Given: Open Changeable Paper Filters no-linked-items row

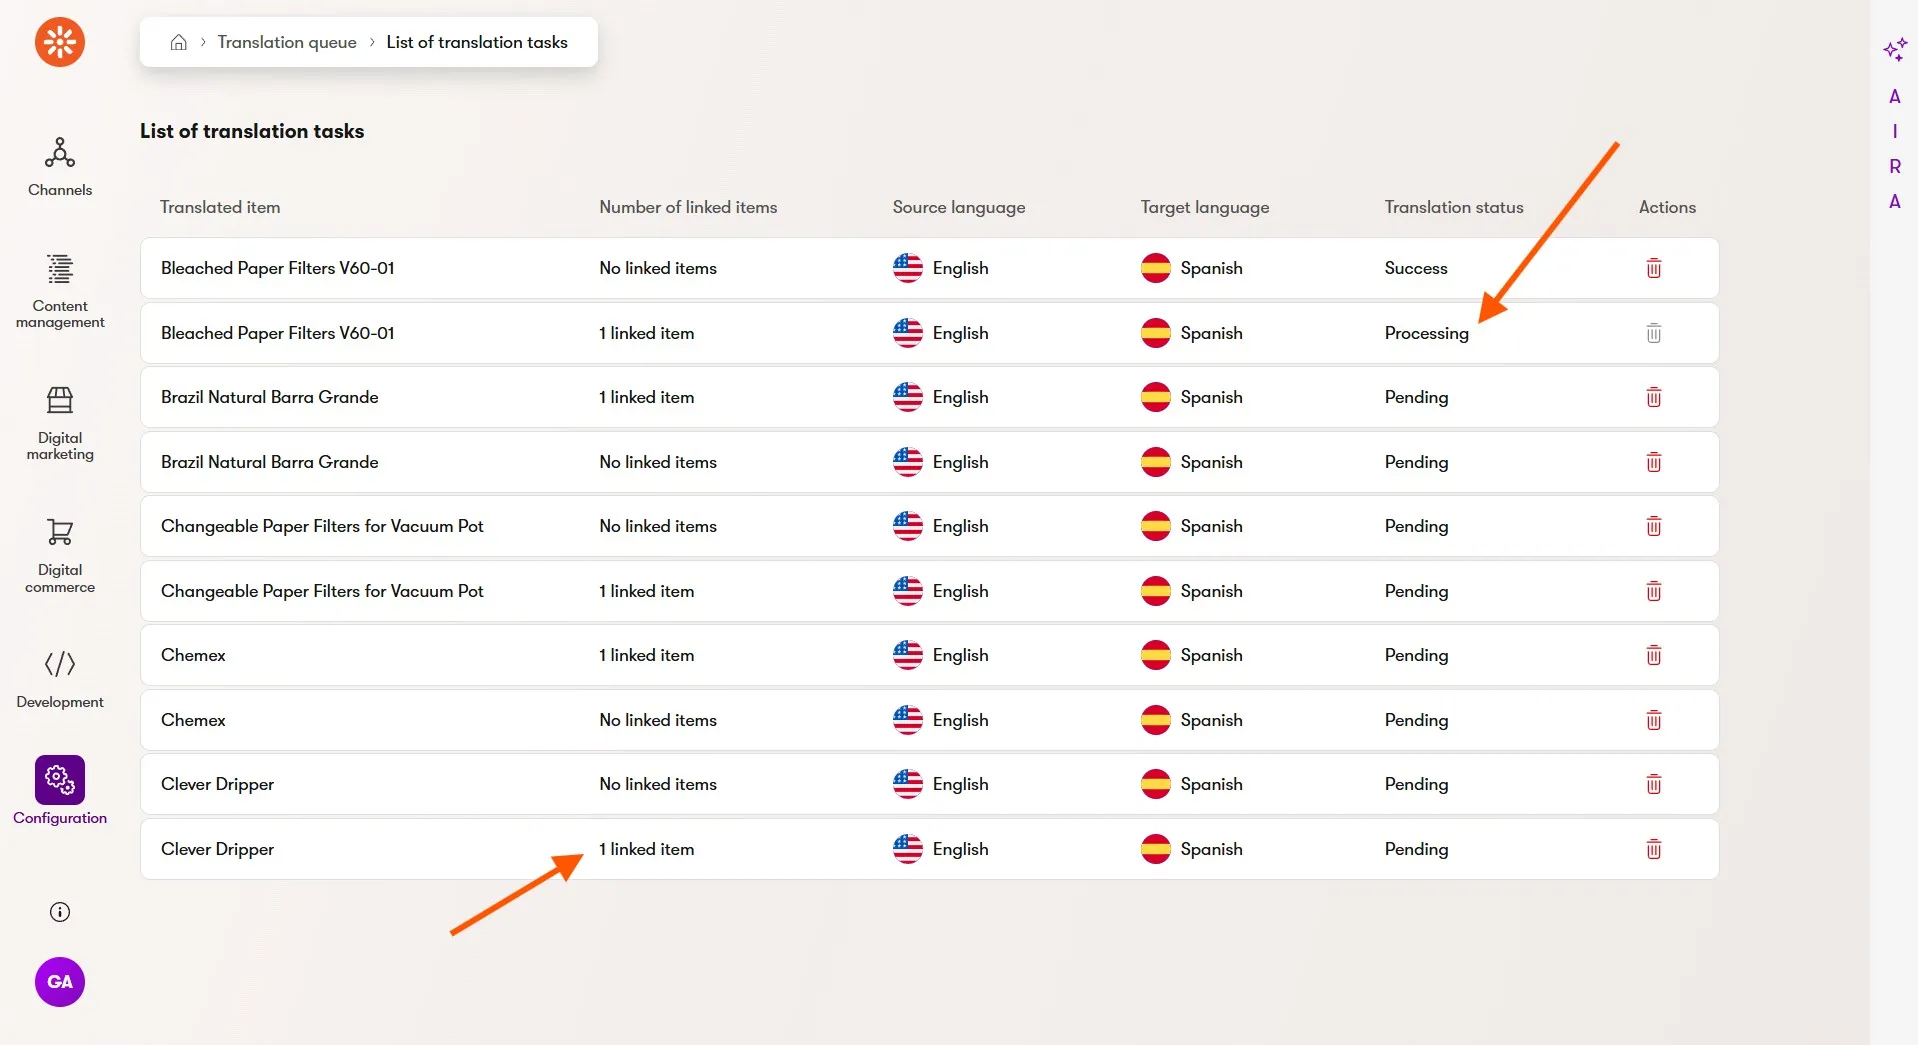Looking at the screenshot, I should [x=322, y=526].
